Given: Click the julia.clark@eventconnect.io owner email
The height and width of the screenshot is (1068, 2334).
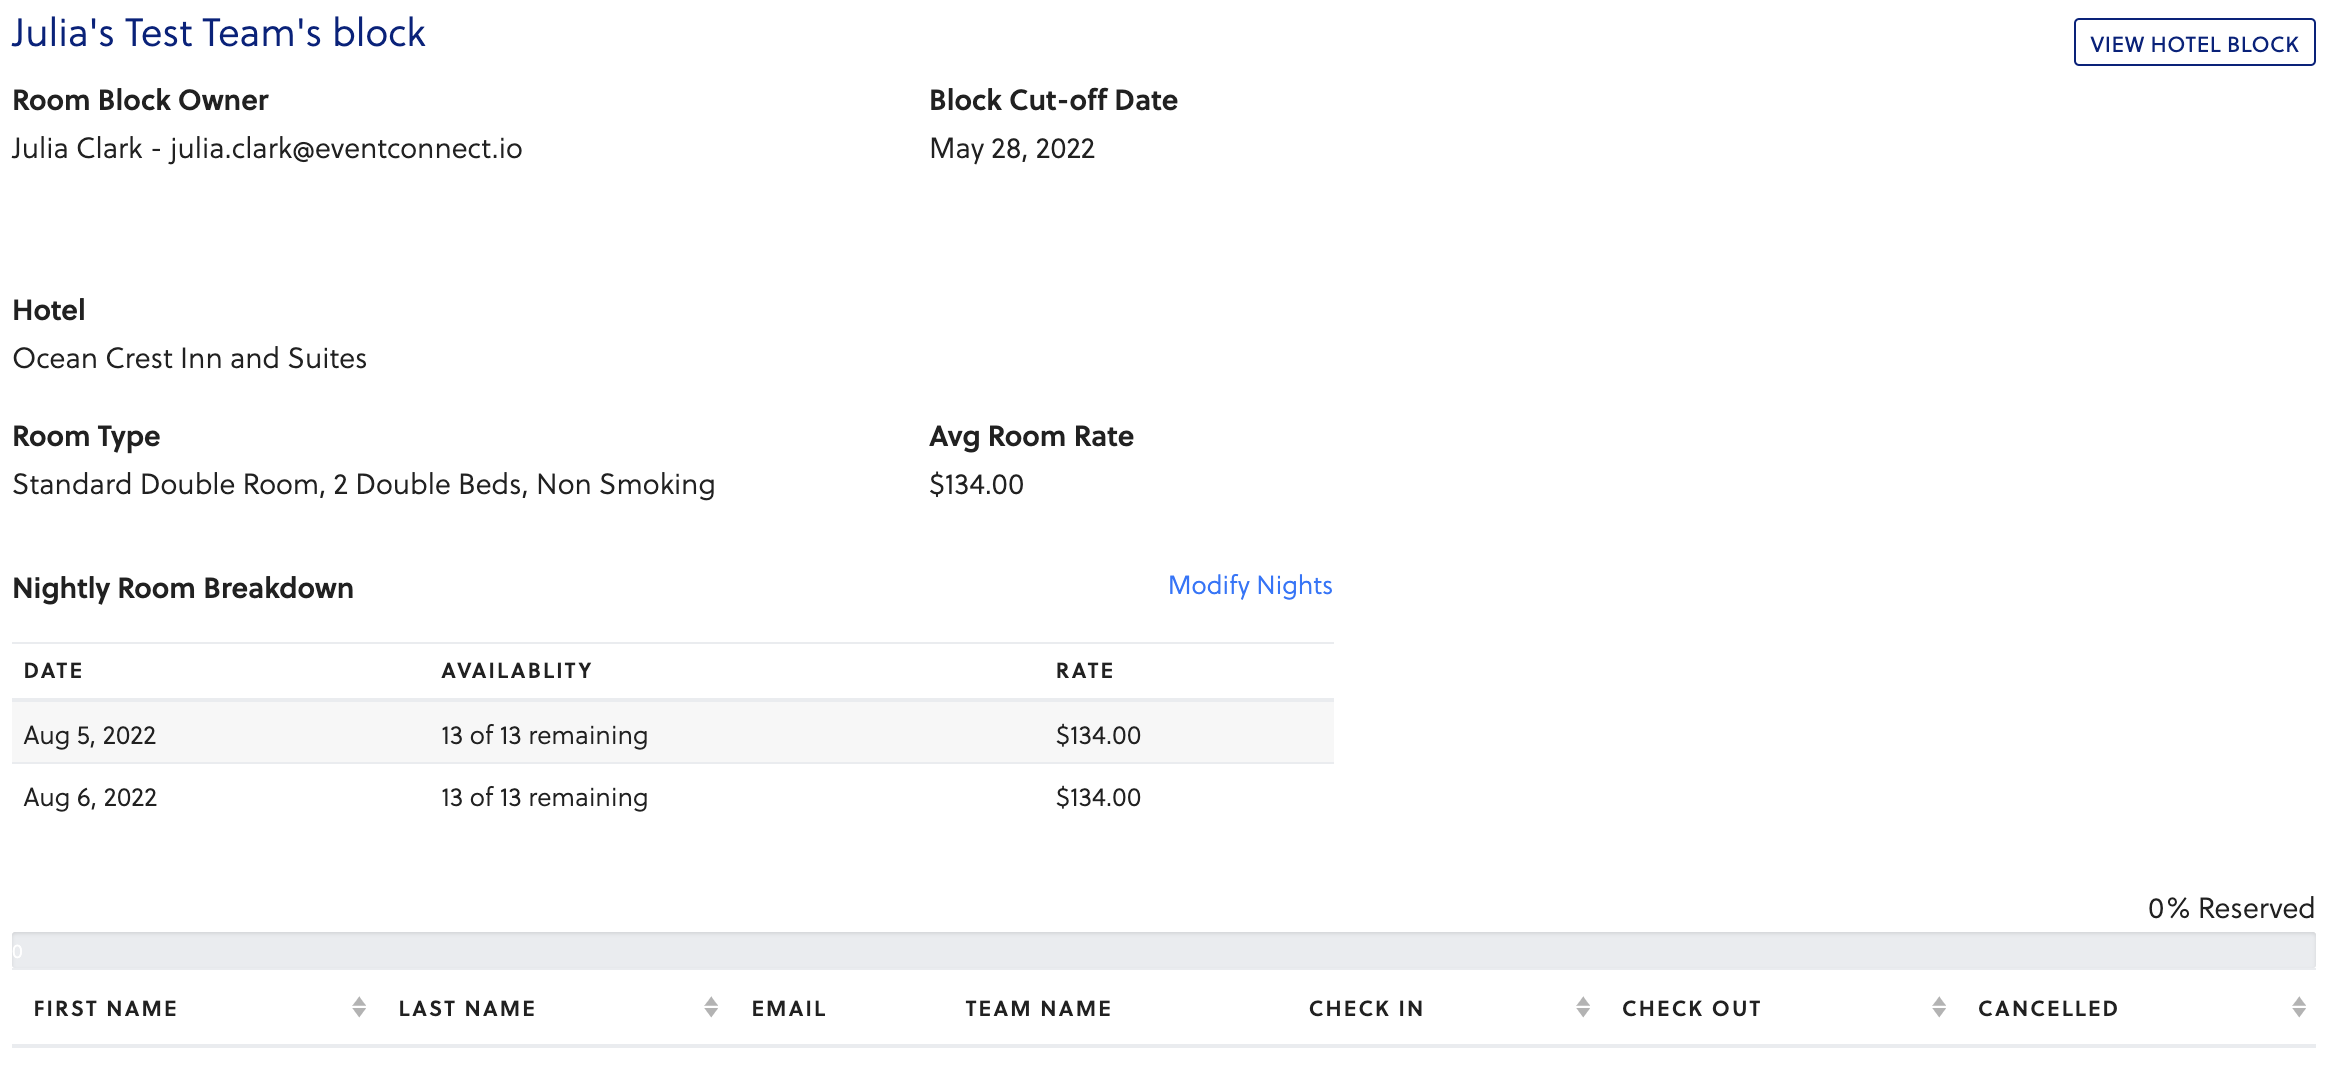Looking at the screenshot, I should point(346,149).
